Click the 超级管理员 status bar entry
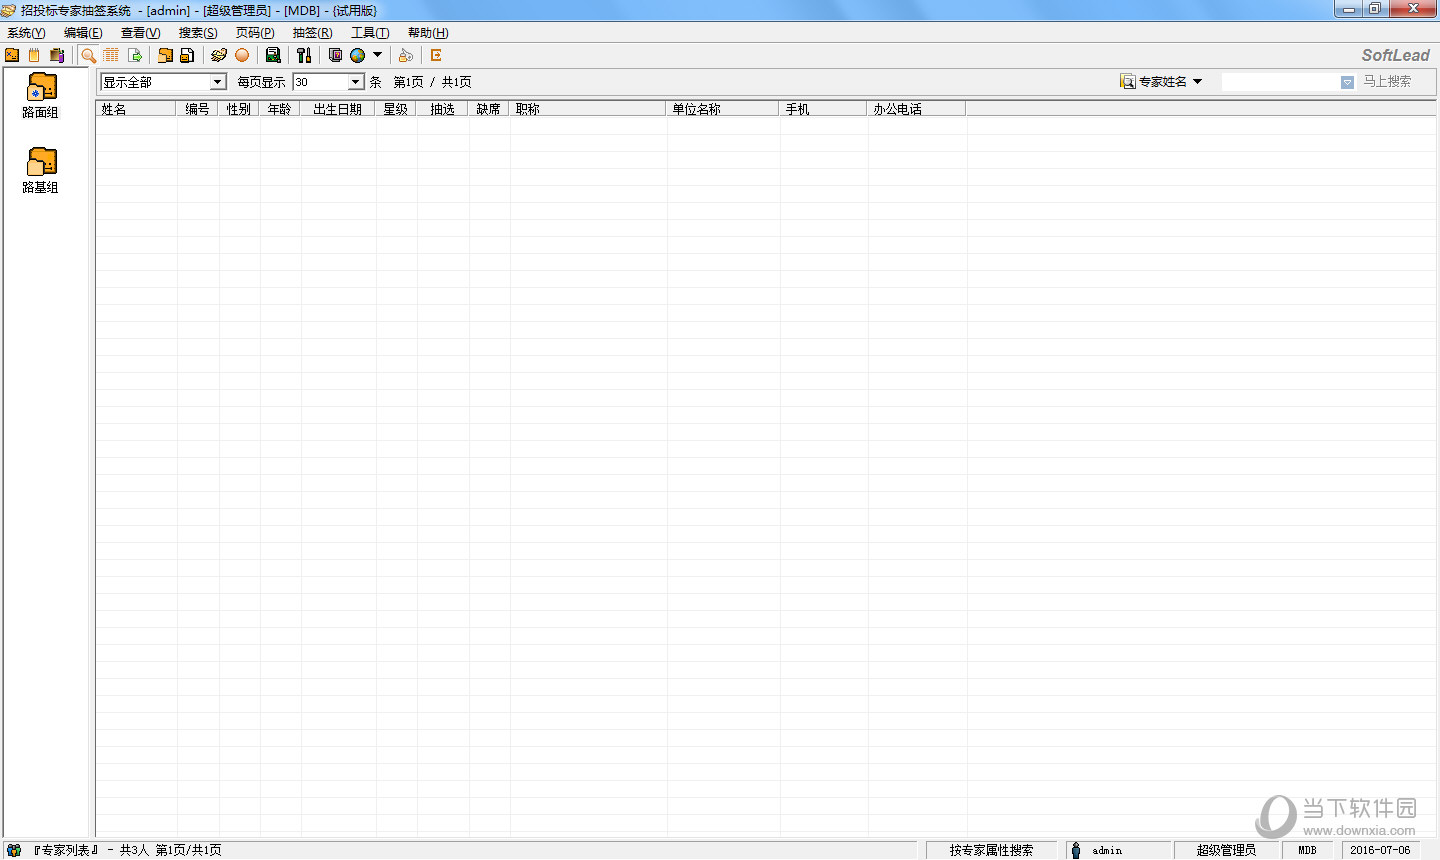This screenshot has height=860, width=1440. 1226,850
